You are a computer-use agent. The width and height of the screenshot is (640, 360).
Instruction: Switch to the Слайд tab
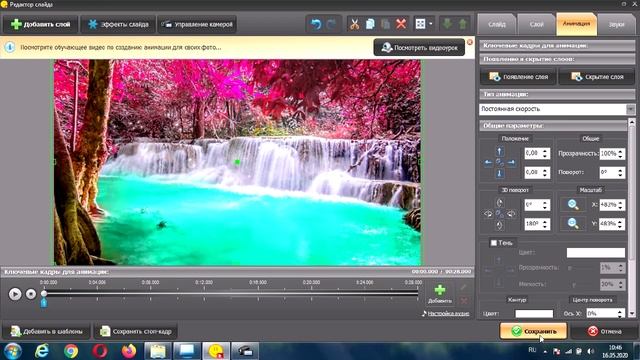click(497, 24)
